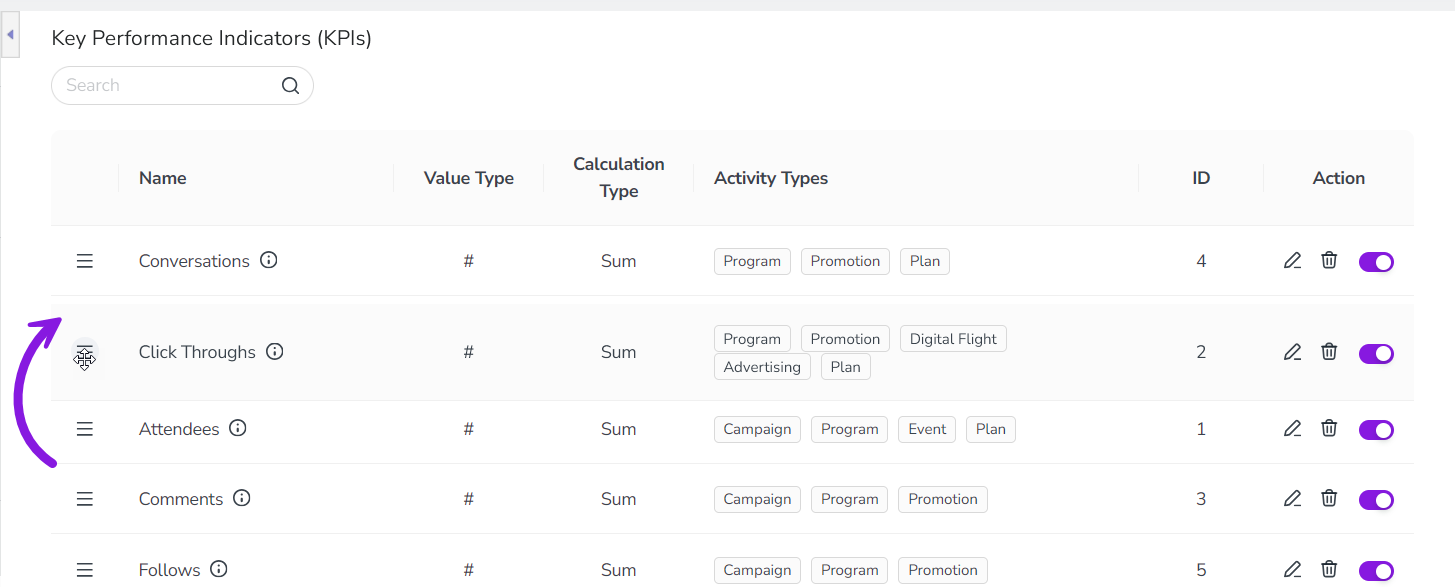Edit the Conversations KPI with pencil icon

coord(1292,261)
